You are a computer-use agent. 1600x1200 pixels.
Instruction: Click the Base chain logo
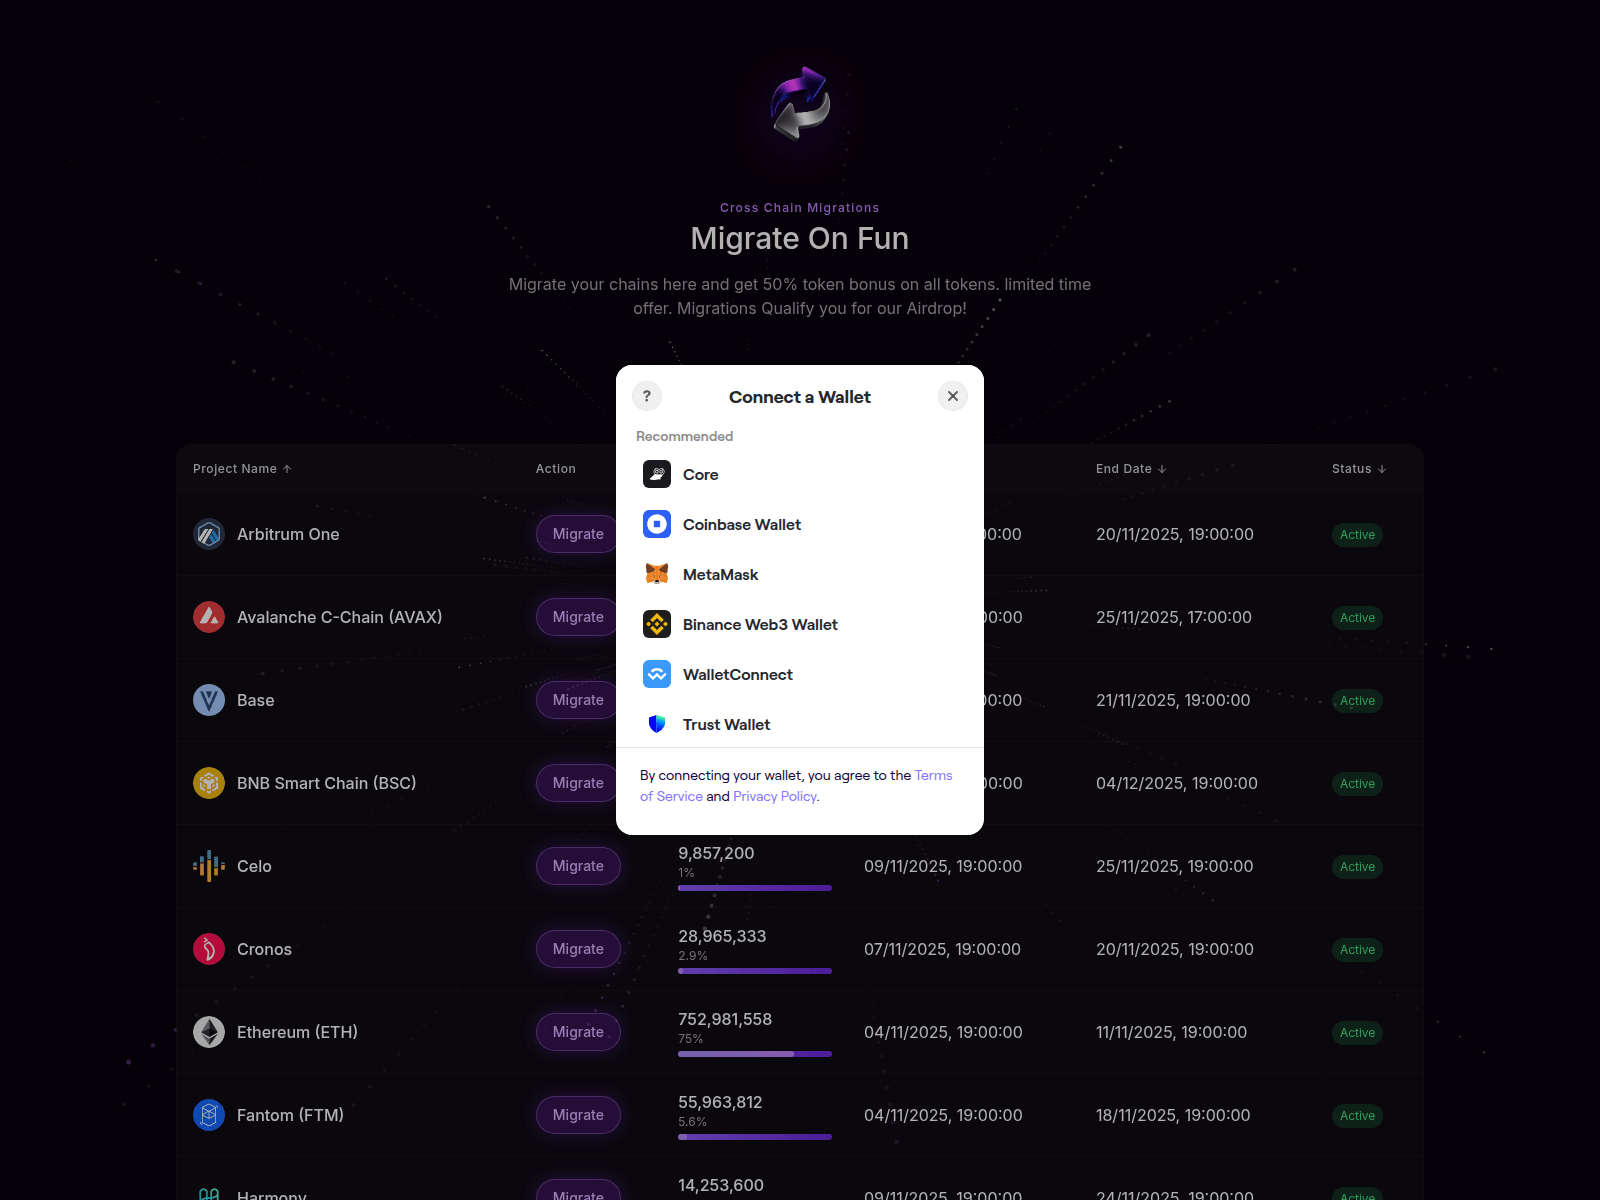pos(209,700)
